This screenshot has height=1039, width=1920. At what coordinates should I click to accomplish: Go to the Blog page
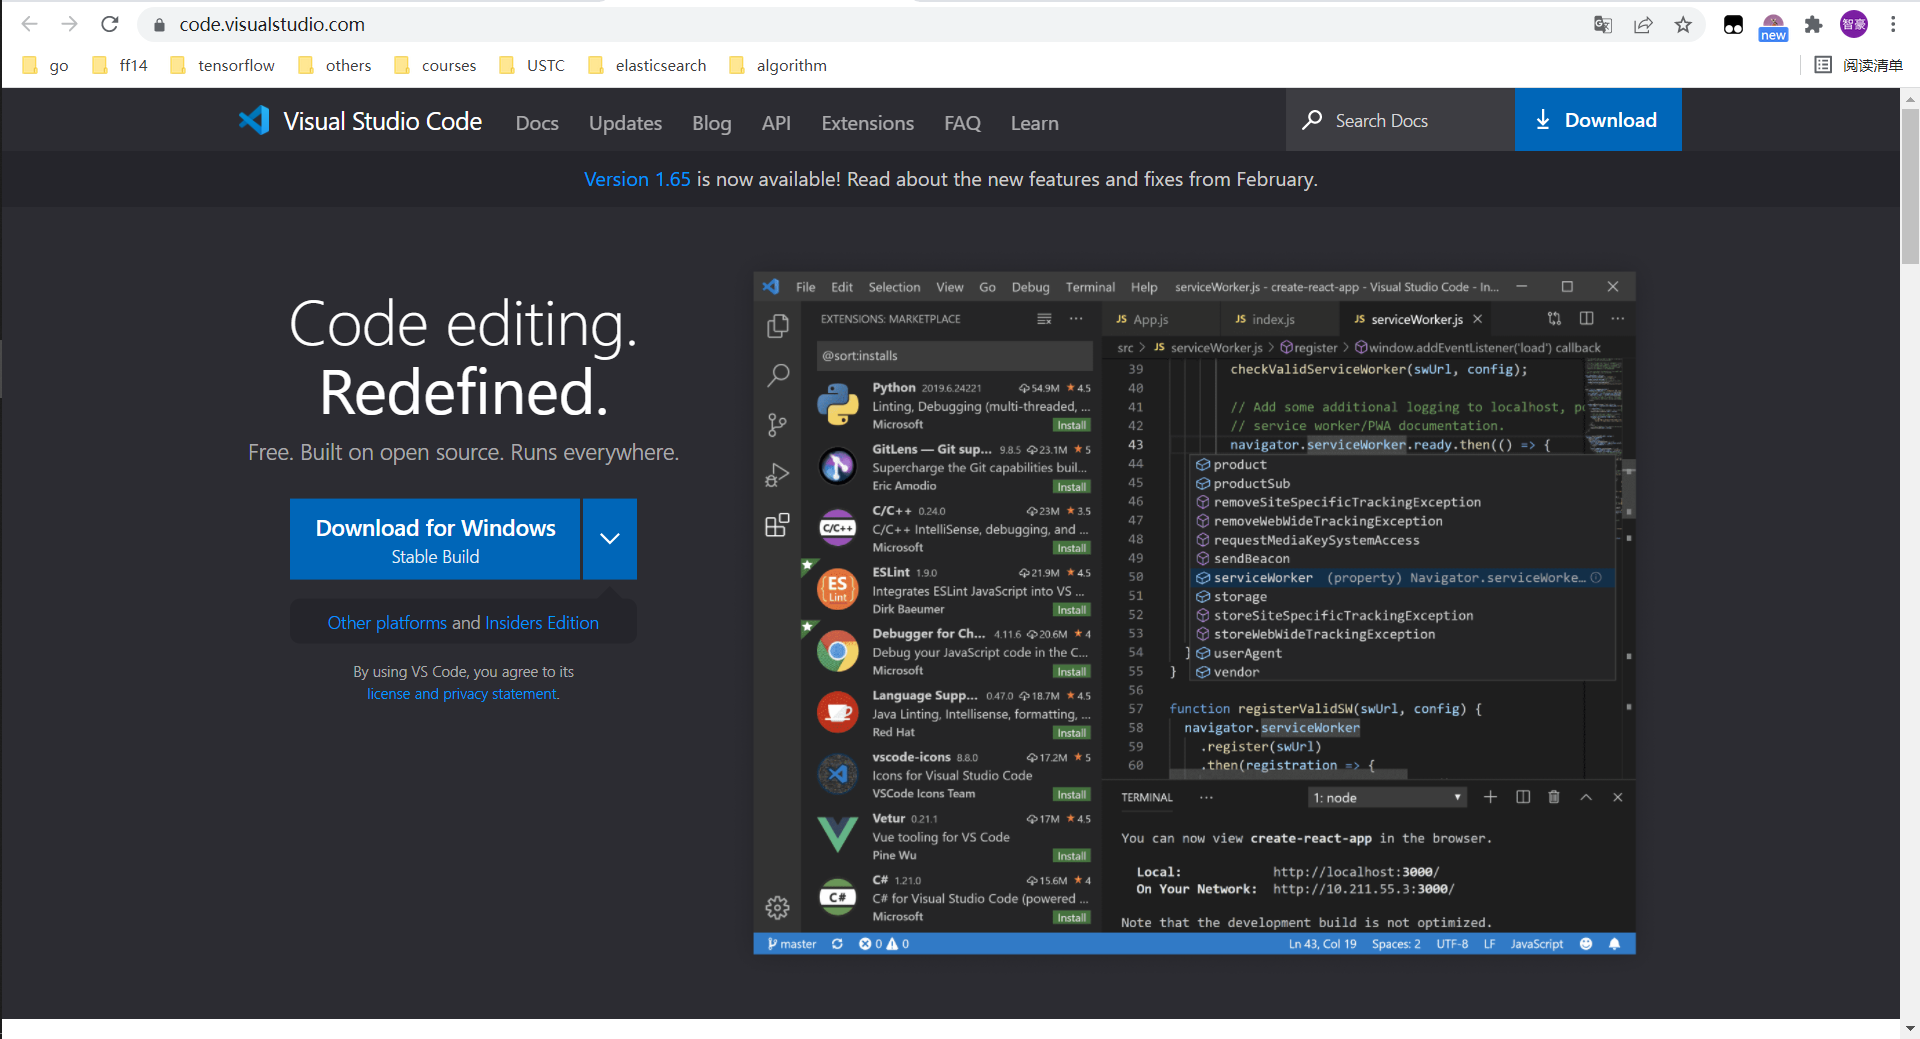click(x=711, y=123)
